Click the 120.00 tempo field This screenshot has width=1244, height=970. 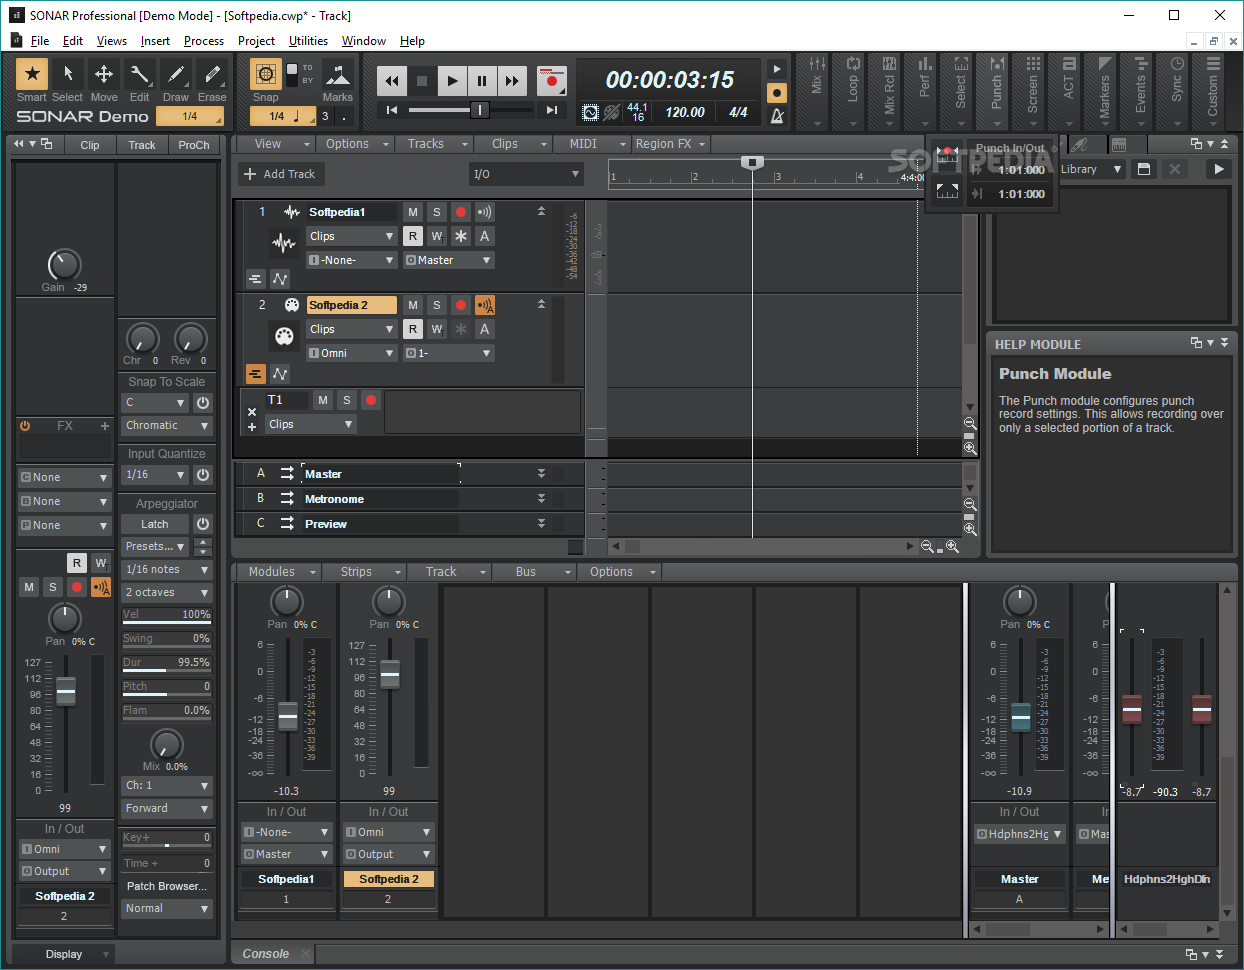(685, 113)
